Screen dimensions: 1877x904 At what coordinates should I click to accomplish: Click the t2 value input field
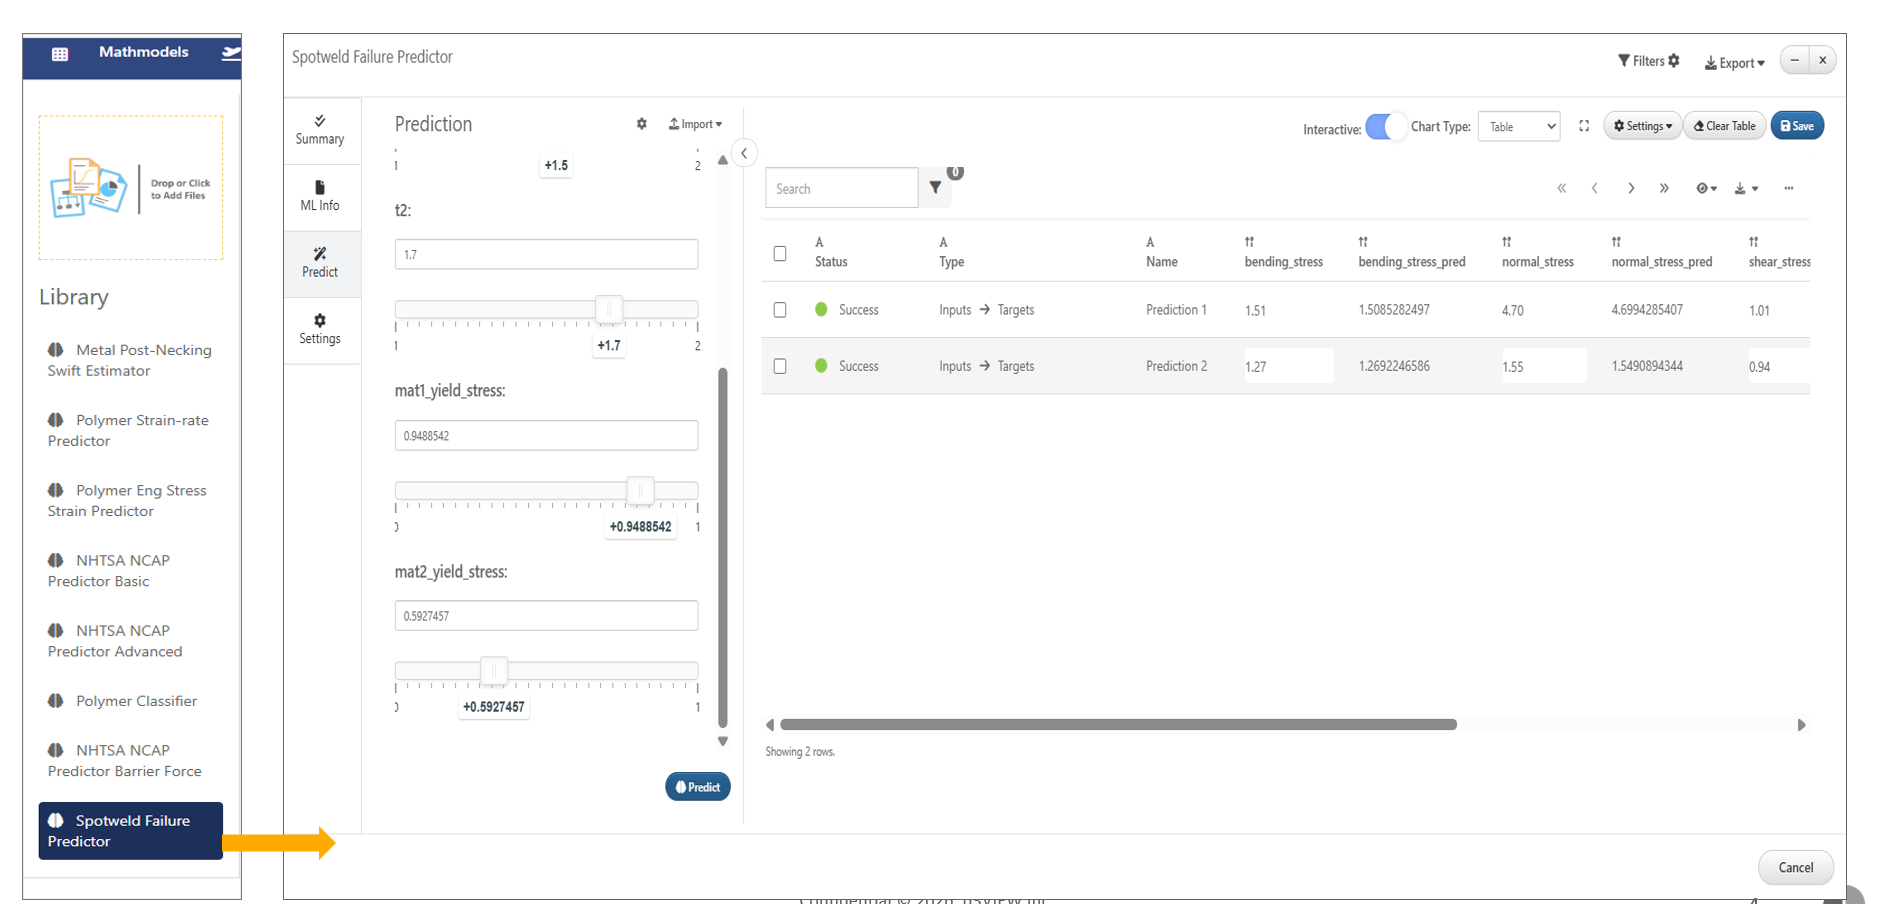tap(546, 255)
